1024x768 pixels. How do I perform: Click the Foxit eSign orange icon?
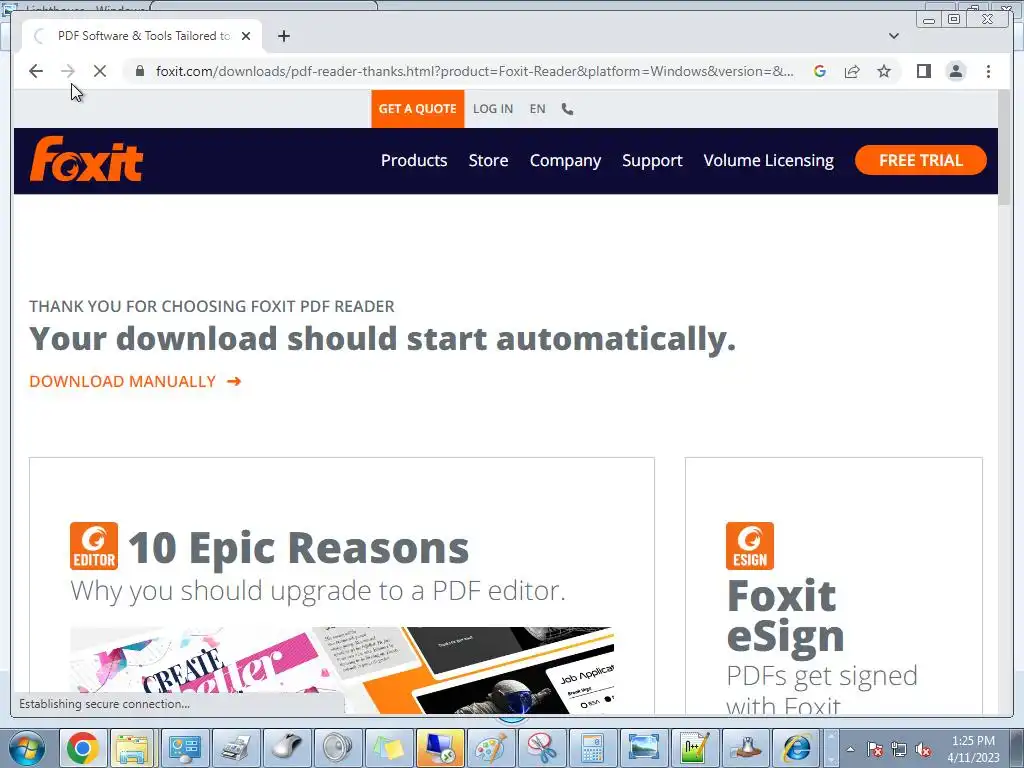[x=750, y=546]
